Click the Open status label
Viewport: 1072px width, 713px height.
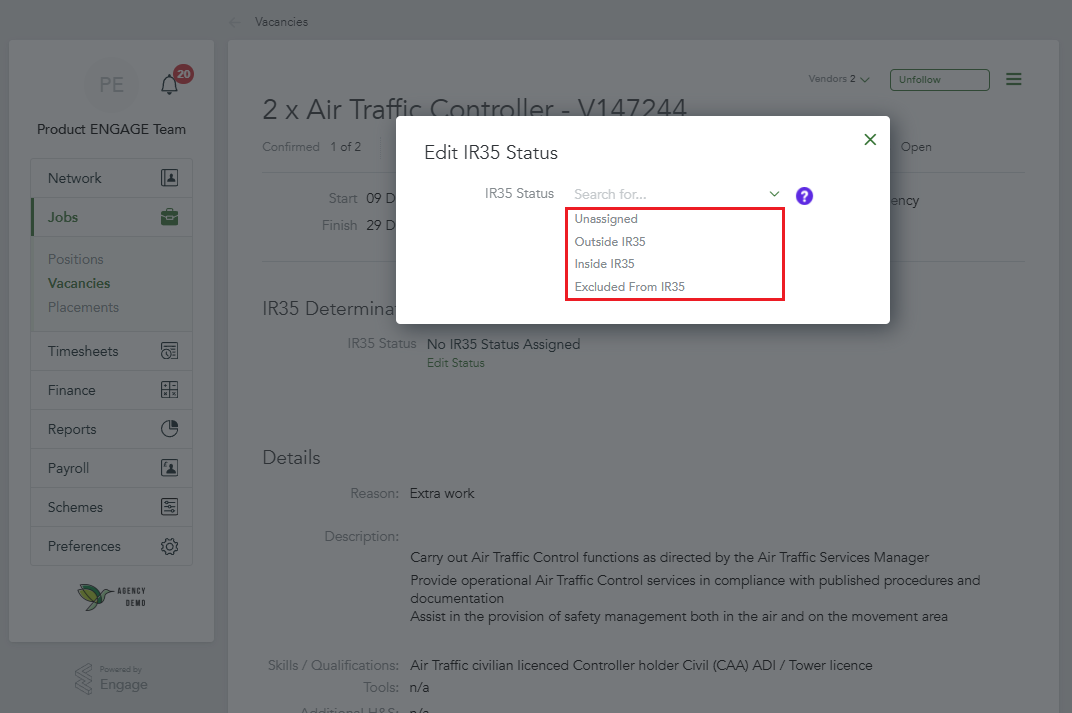coord(916,147)
